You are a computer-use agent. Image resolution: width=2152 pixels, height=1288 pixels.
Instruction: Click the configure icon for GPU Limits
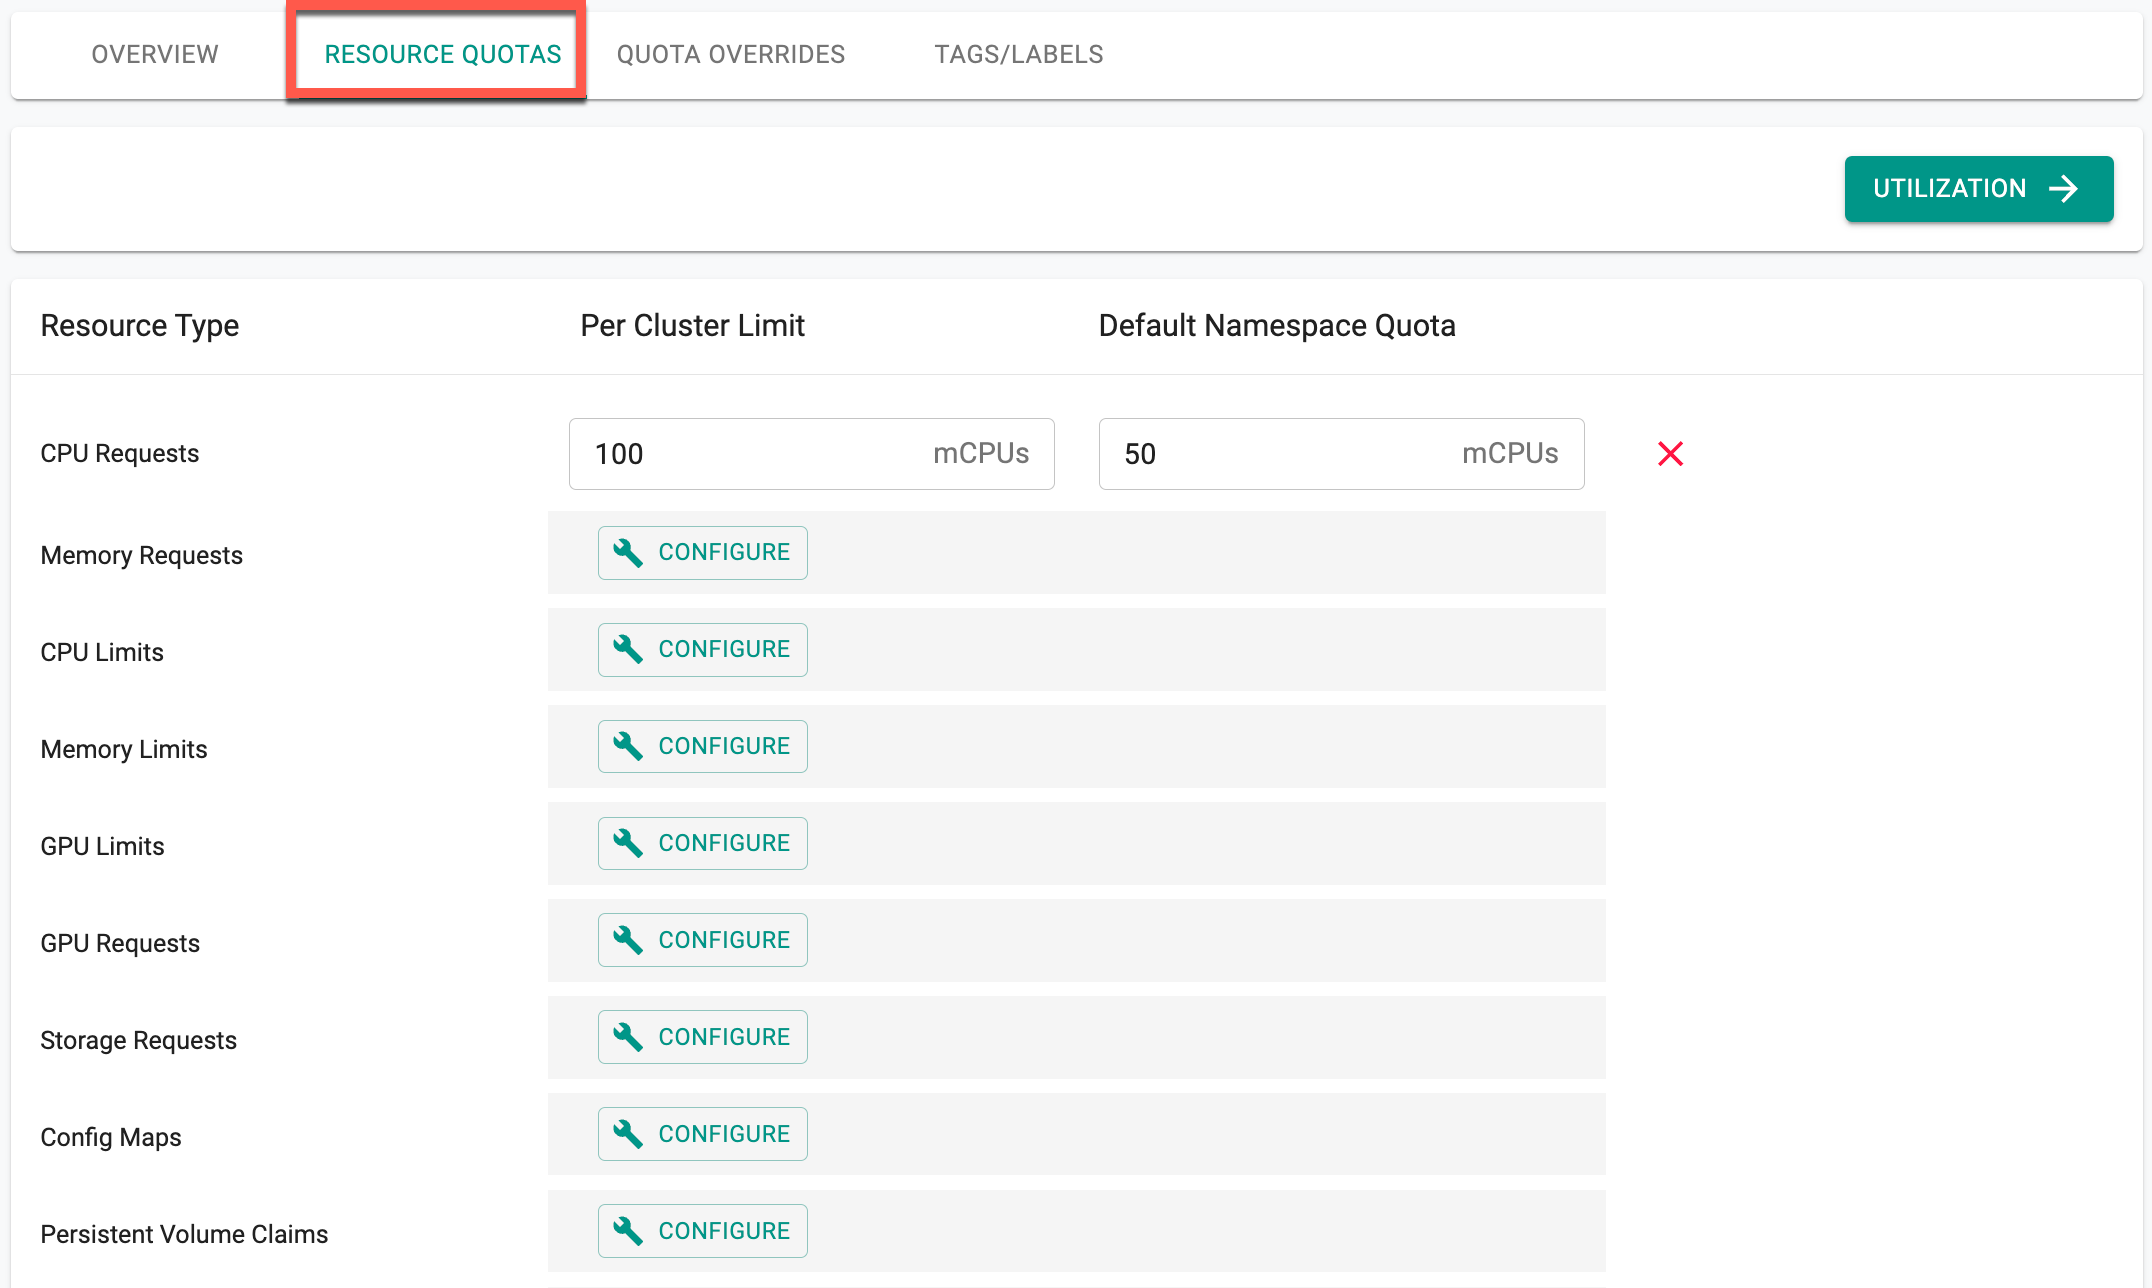click(x=627, y=843)
